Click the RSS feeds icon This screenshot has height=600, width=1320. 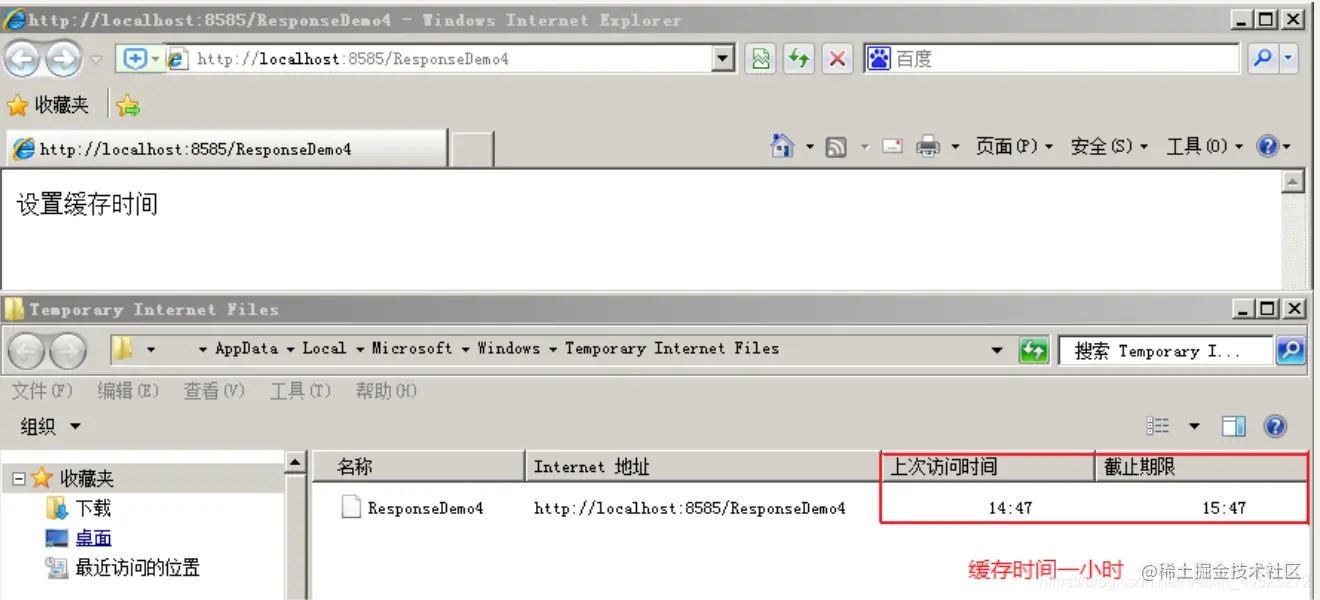[836, 147]
